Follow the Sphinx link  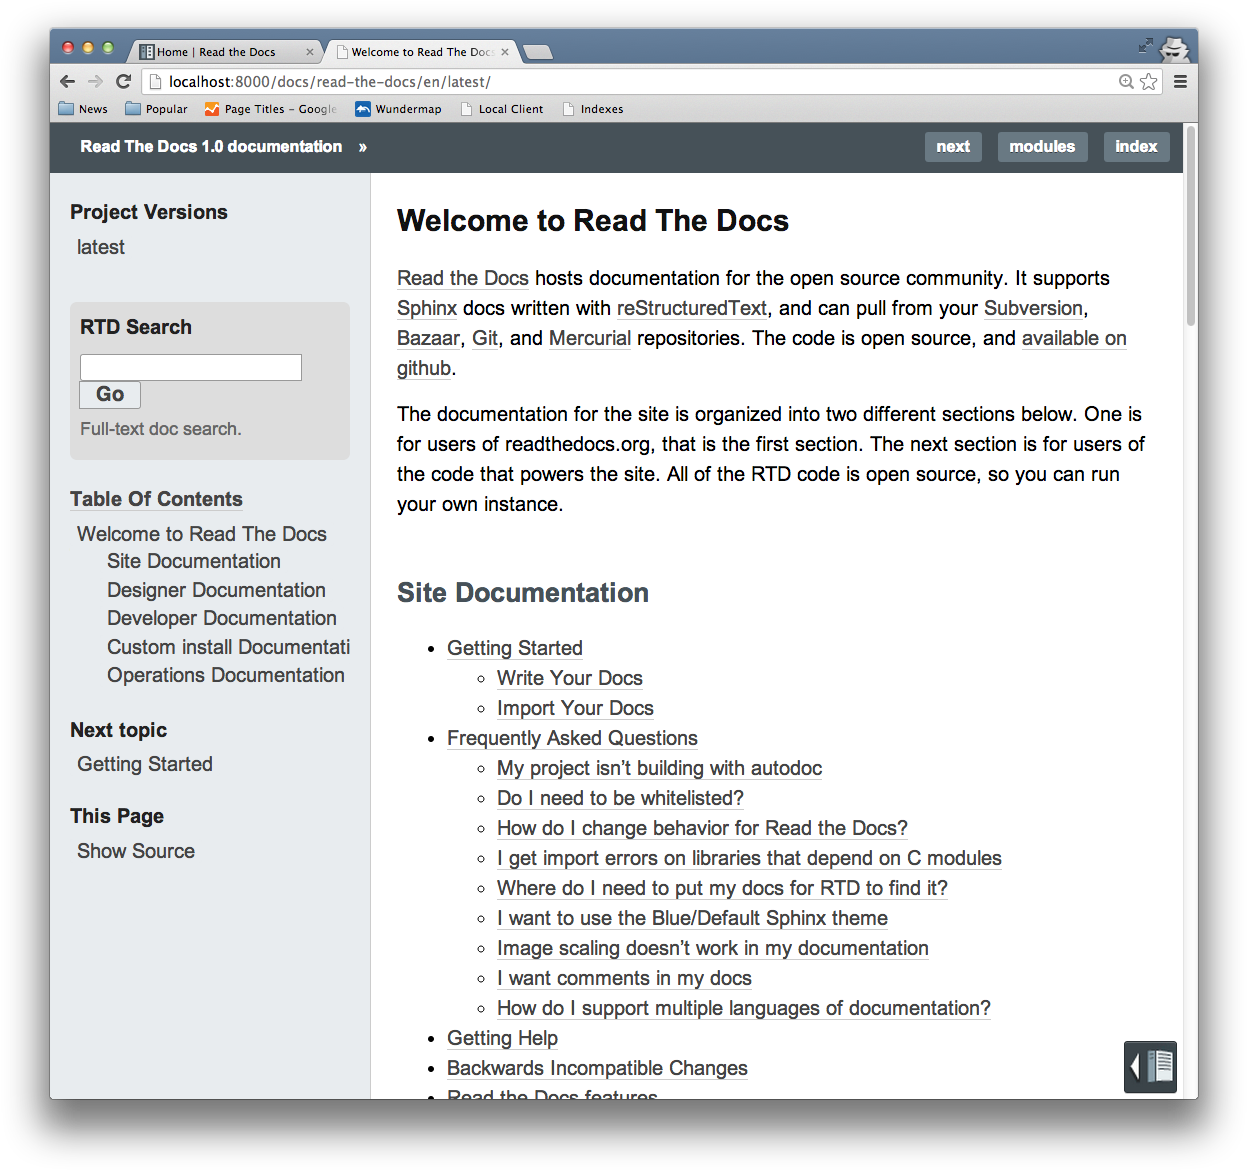point(426,308)
